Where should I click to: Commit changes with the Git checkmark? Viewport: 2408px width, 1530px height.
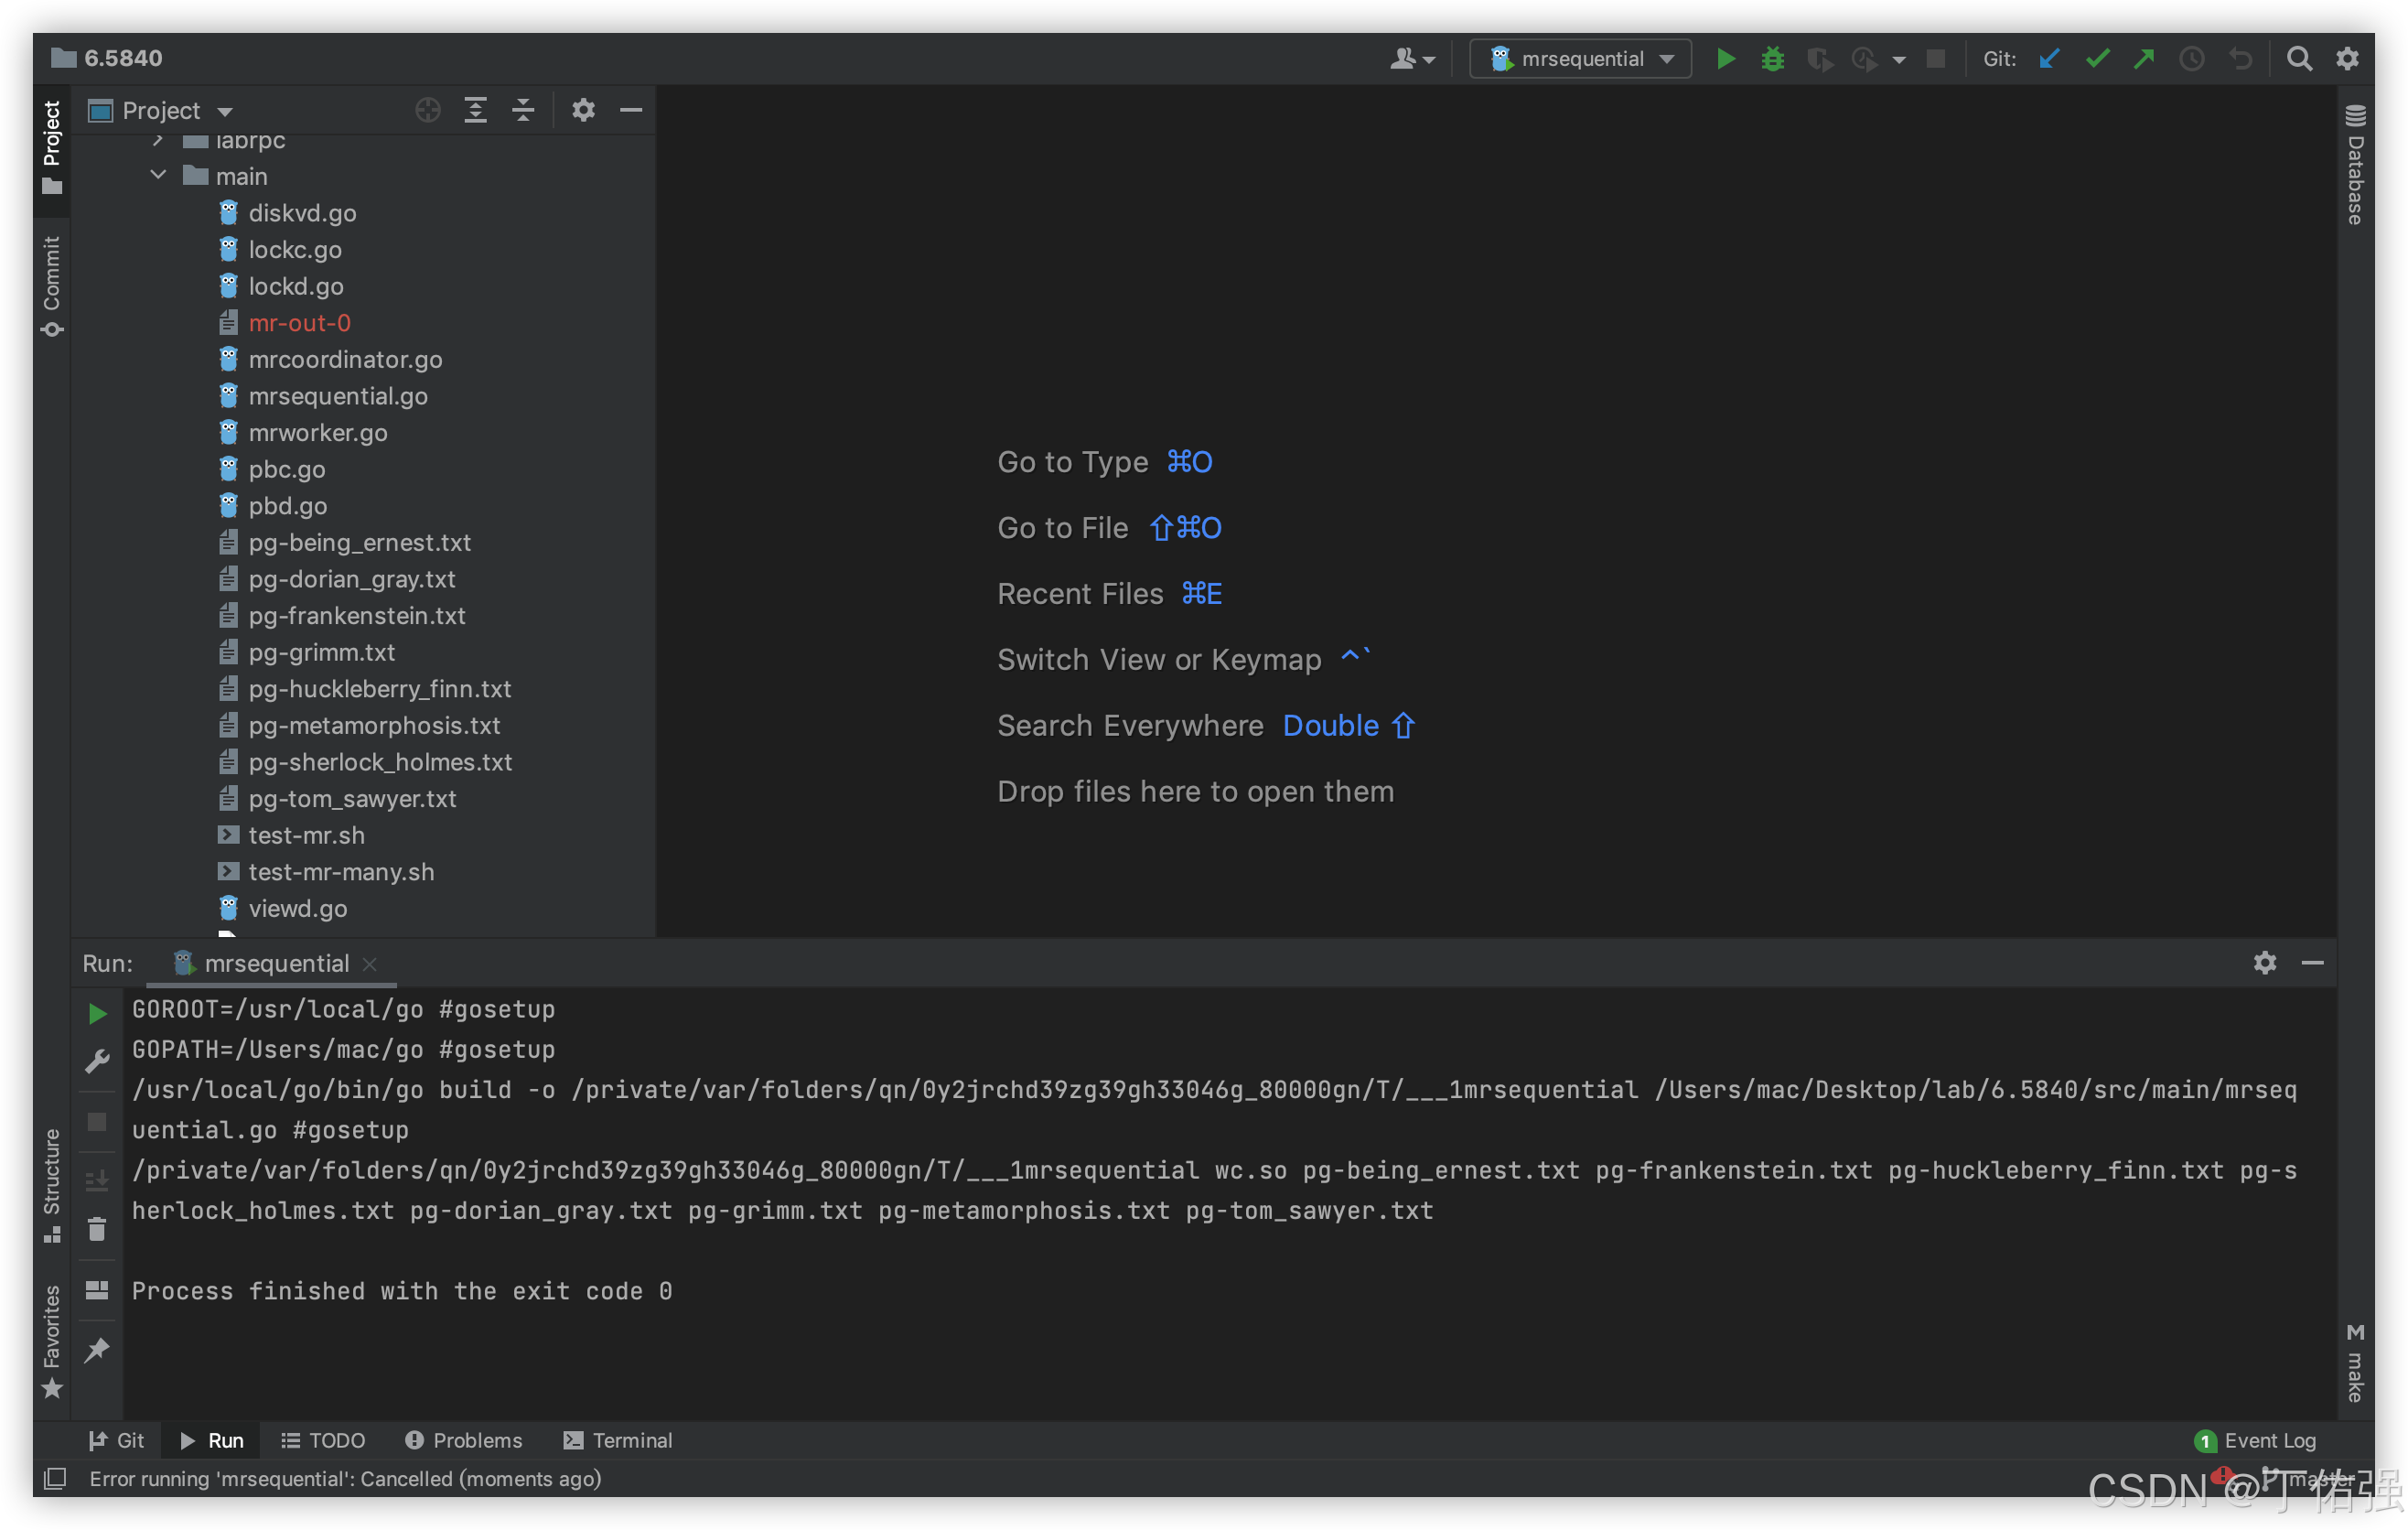pos(2097,59)
